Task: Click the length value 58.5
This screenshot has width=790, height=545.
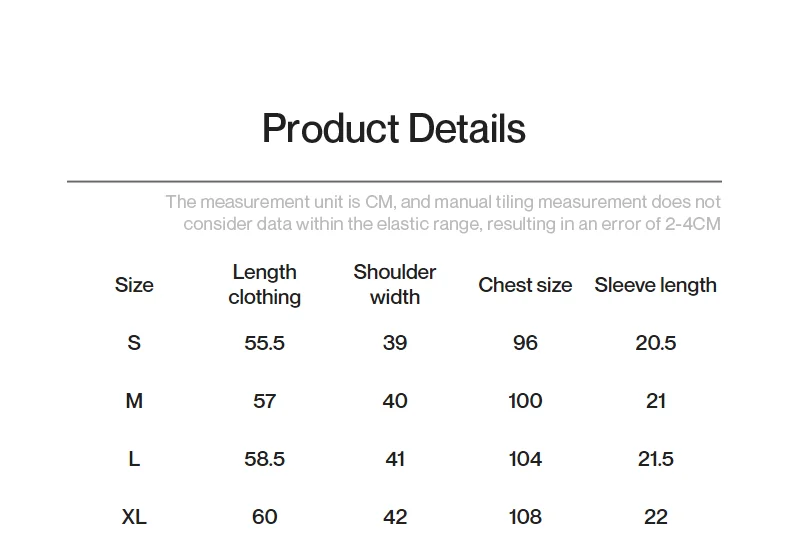Action: tap(265, 459)
